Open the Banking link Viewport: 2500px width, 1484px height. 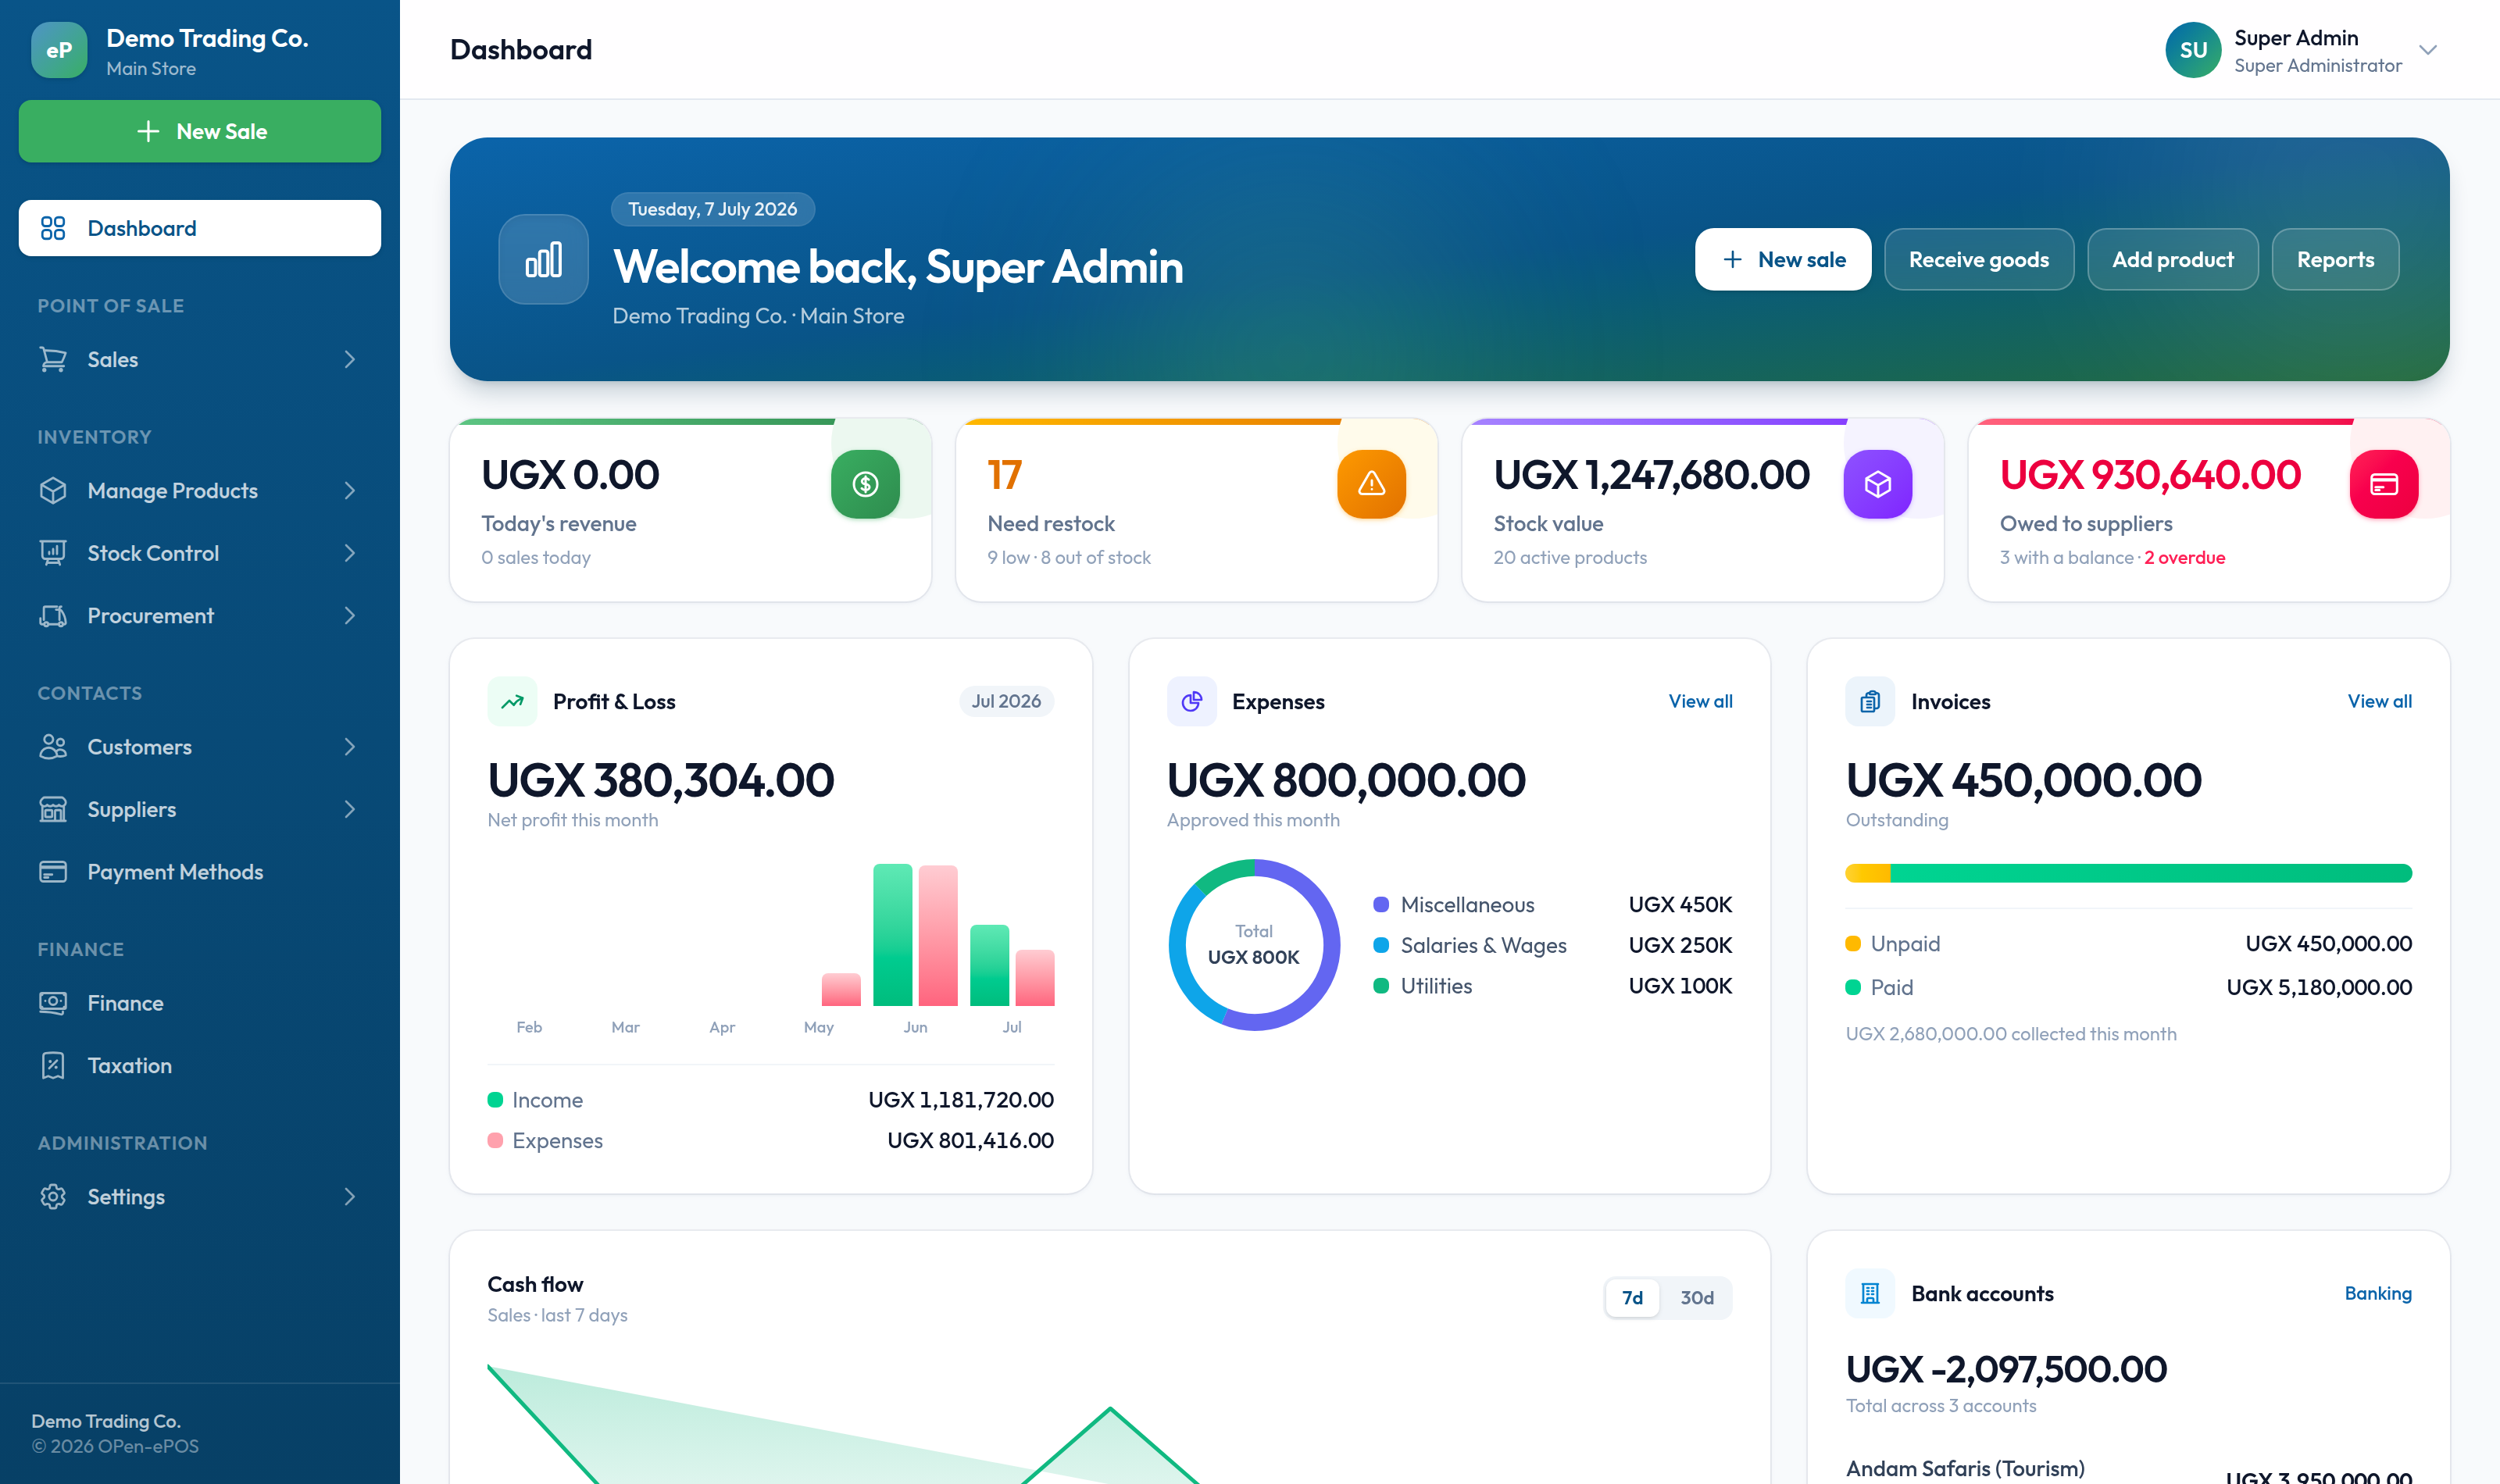tap(2377, 1293)
